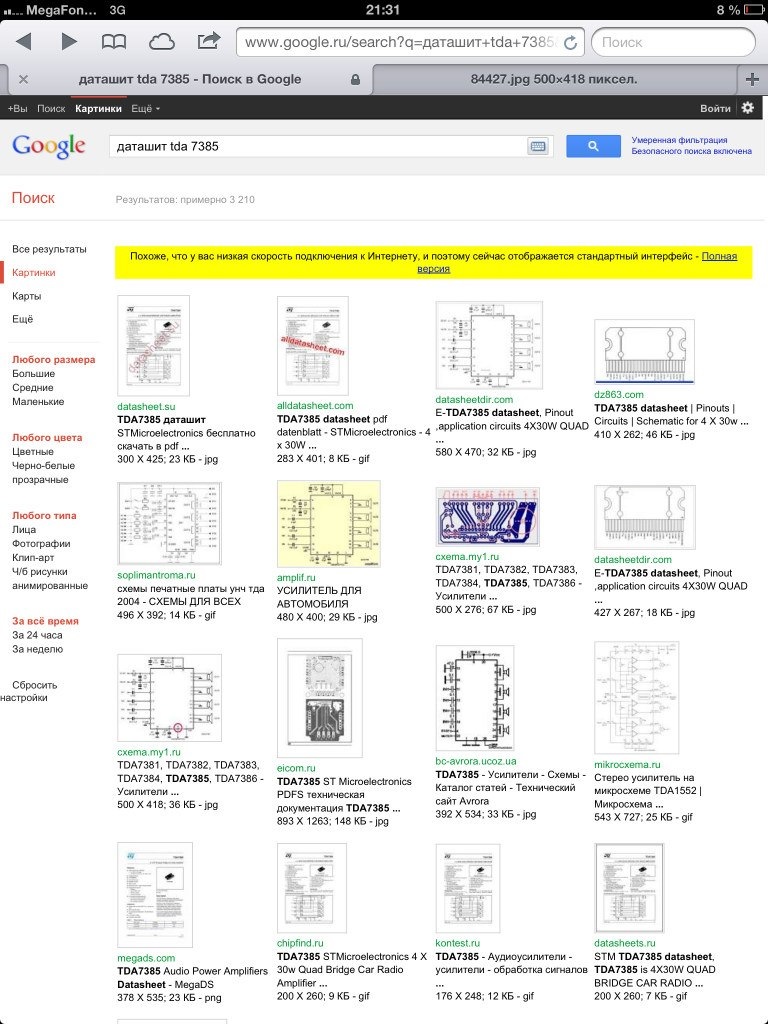Select the даташит tda 7385 tab
Screen dimensions: 768x1024
[x=189, y=79]
